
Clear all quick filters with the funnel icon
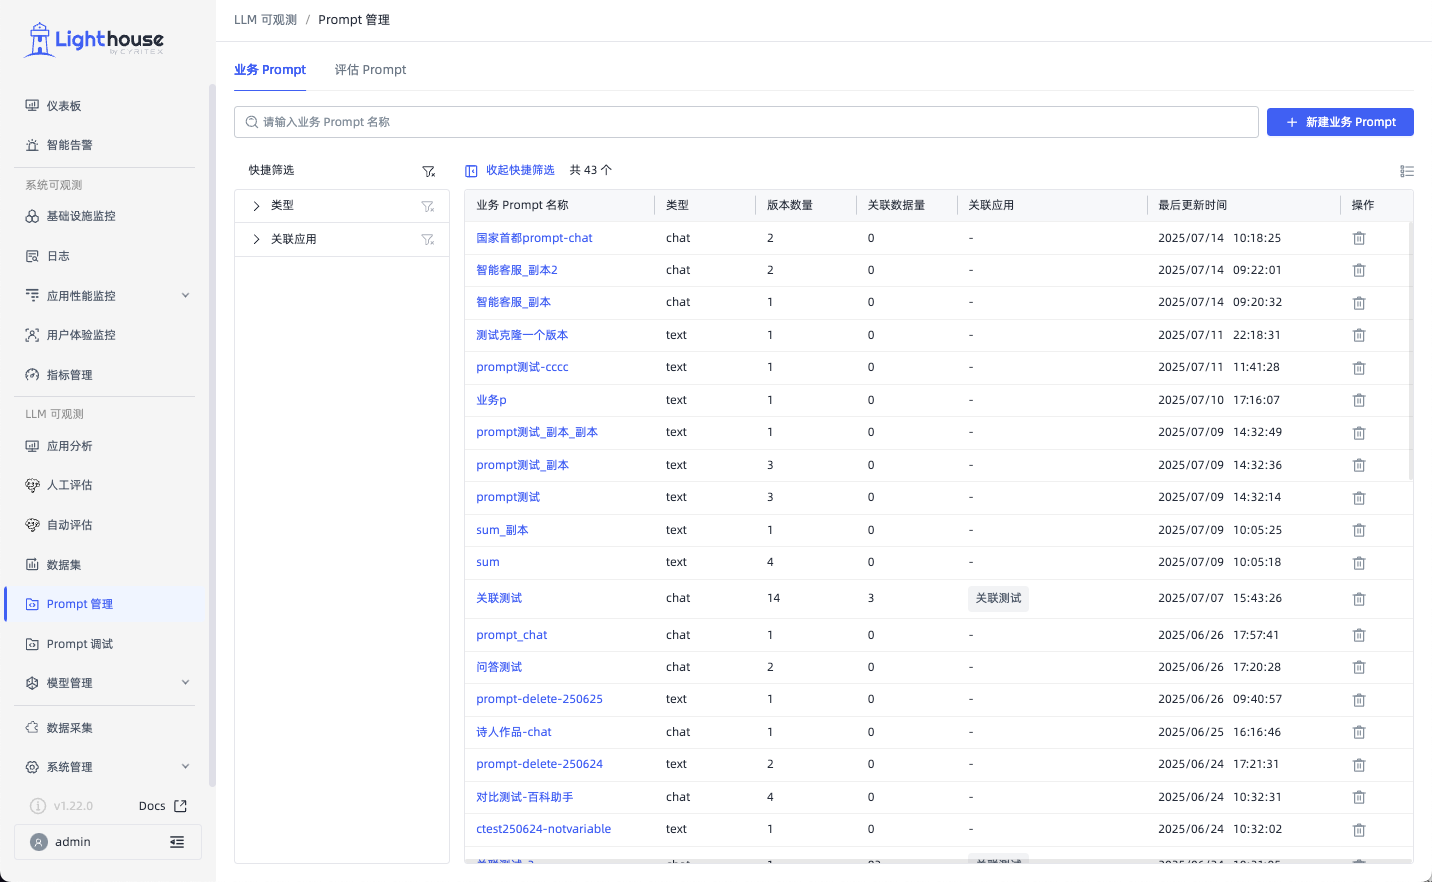[x=429, y=171]
